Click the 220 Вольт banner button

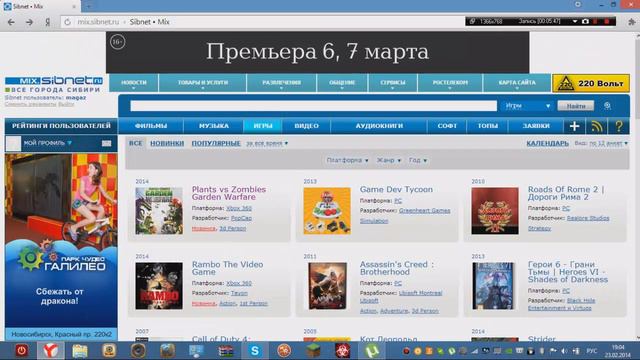[x=591, y=83]
